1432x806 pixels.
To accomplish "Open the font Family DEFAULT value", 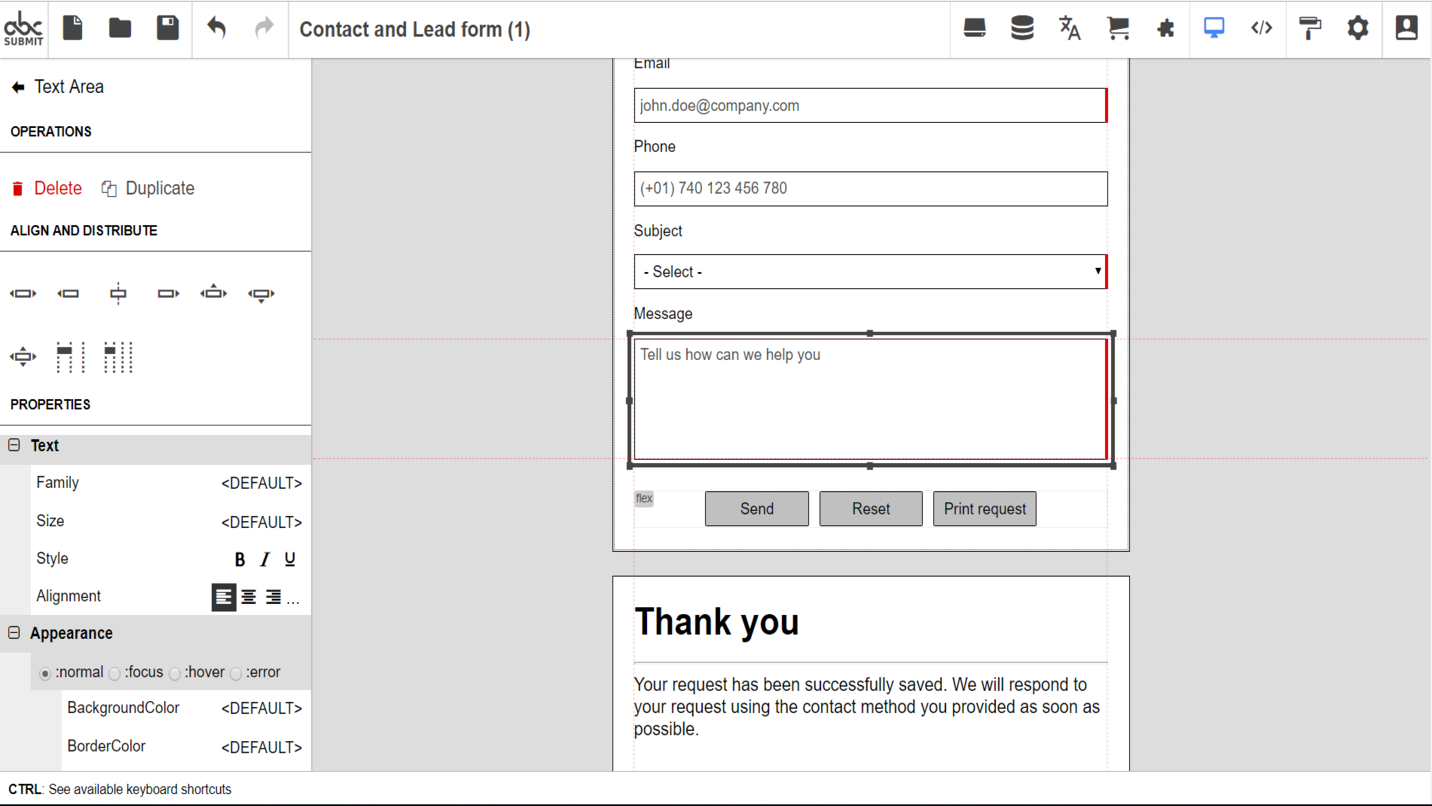I will (x=261, y=483).
